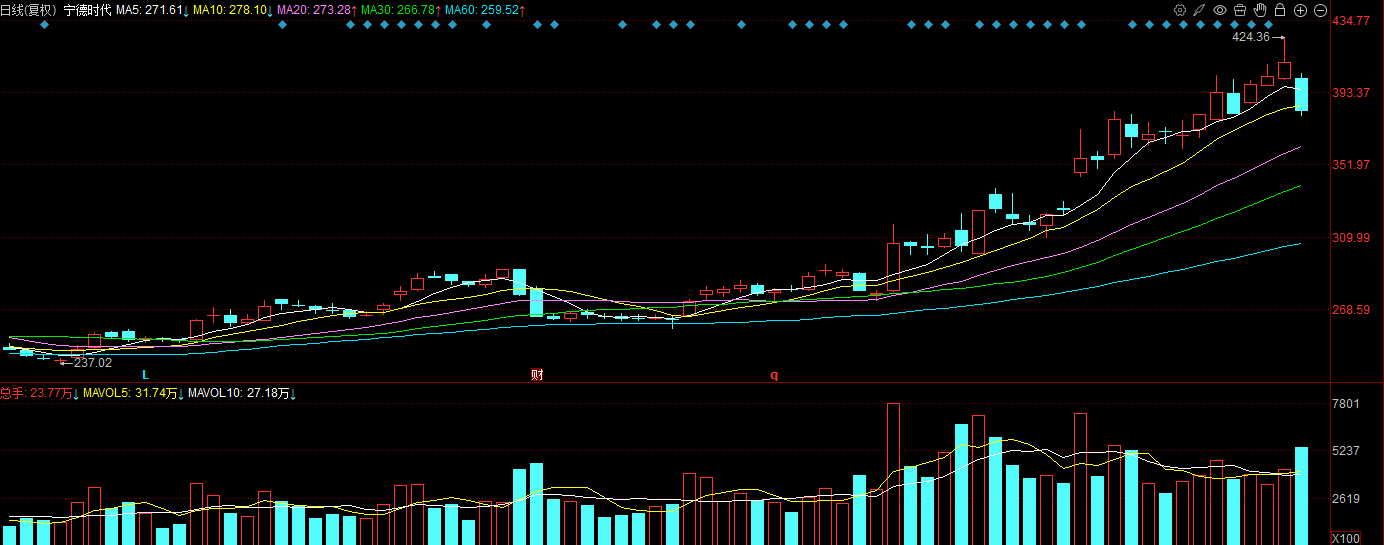Click the 财 financial report marker
Screen dimensions: 1384x545
tap(537, 375)
